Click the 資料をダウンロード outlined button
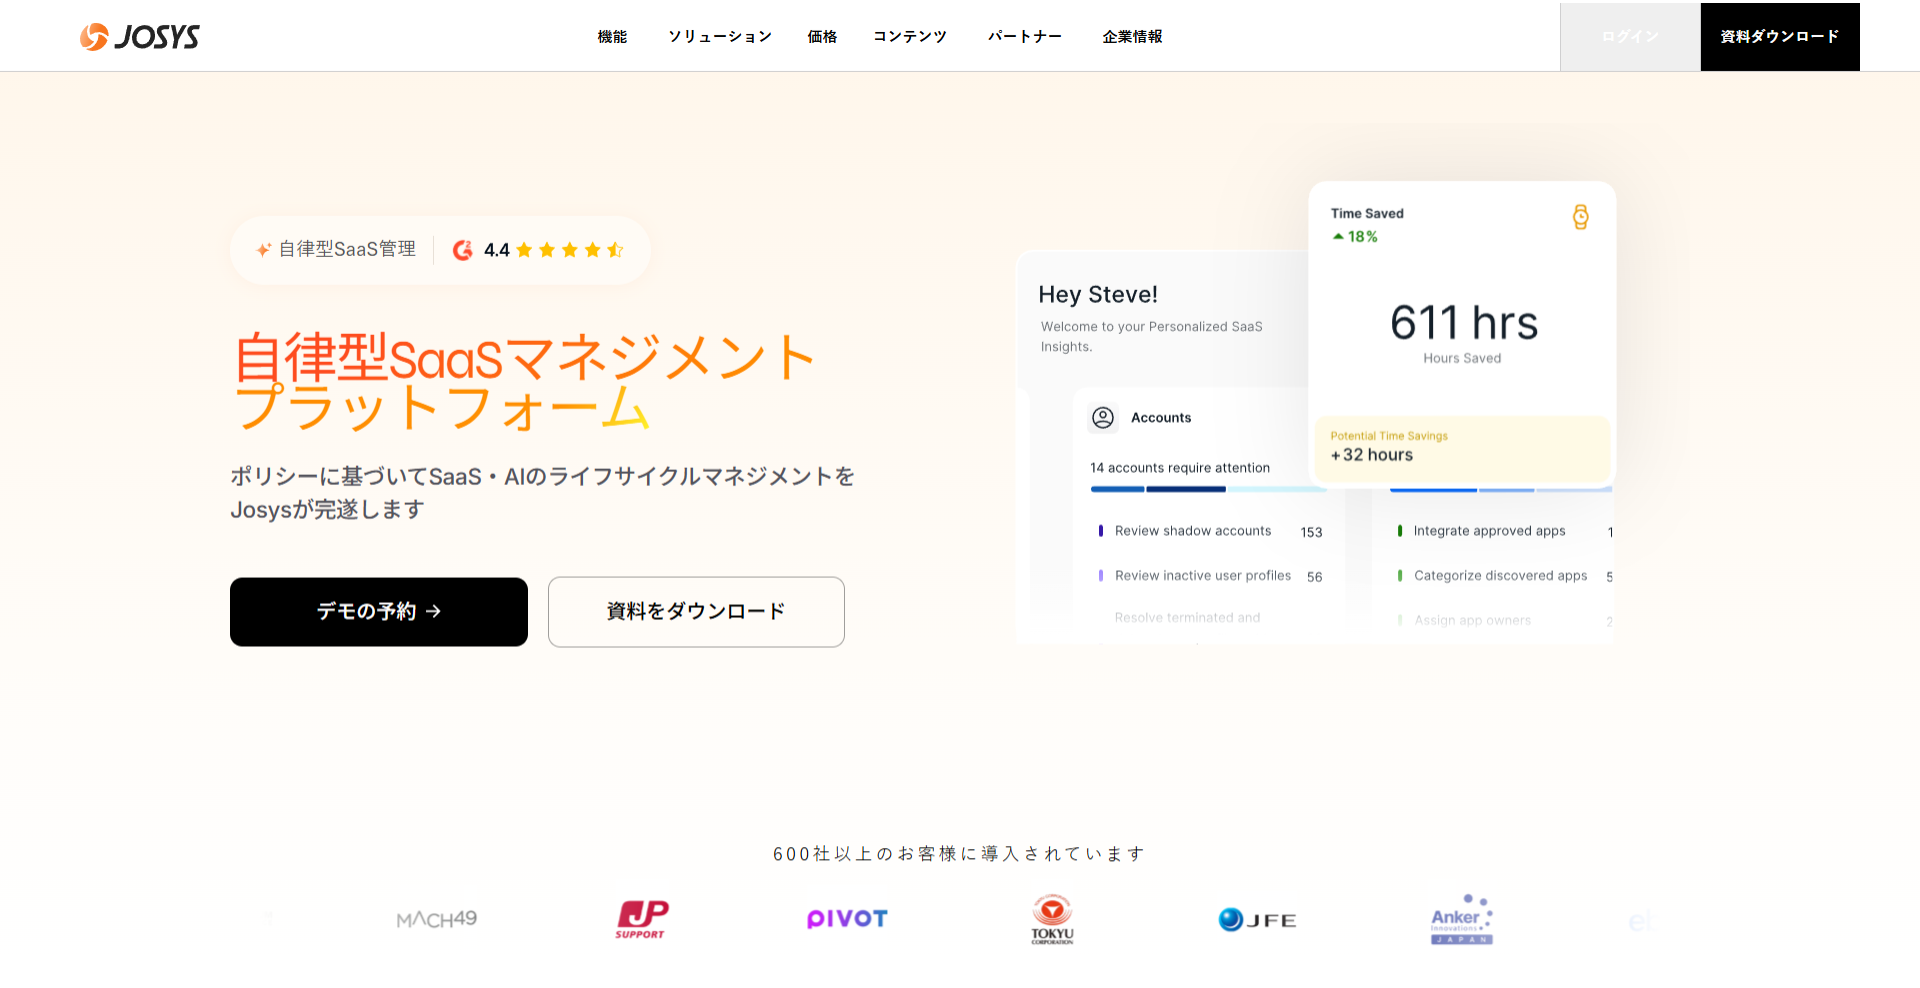The image size is (1920, 988). pos(696,612)
